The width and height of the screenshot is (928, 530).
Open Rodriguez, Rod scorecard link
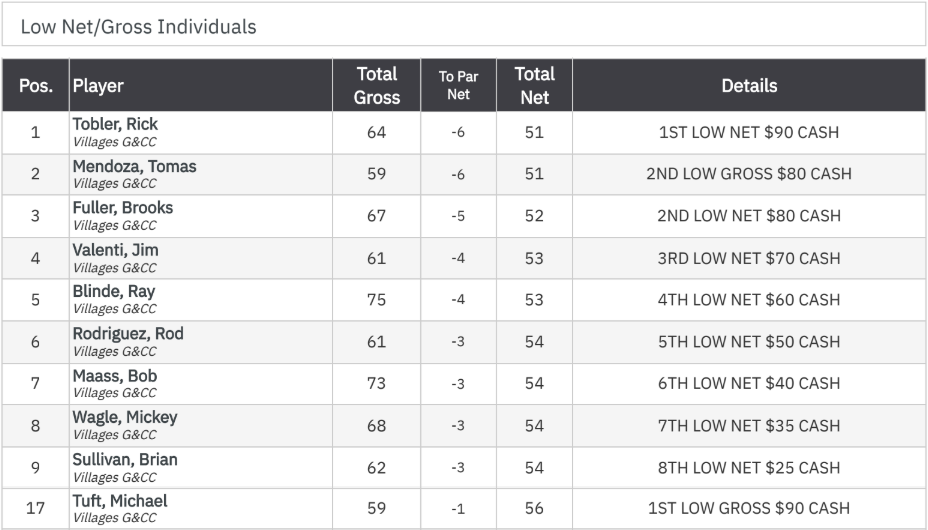point(128,334)
